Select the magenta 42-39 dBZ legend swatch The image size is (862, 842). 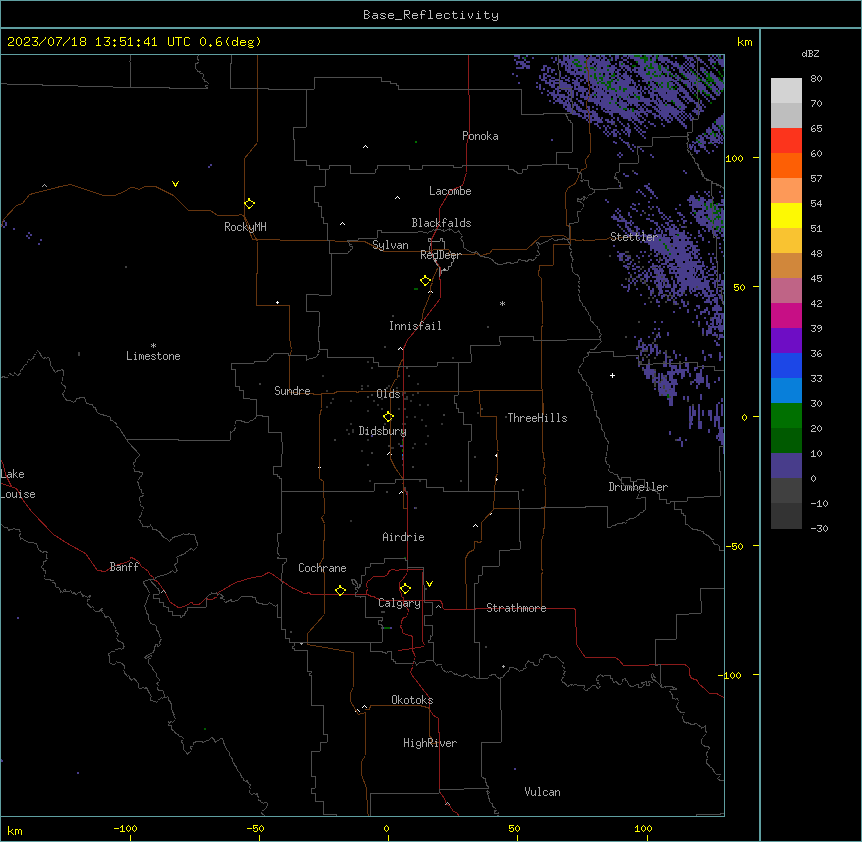[x=786, y=315]
